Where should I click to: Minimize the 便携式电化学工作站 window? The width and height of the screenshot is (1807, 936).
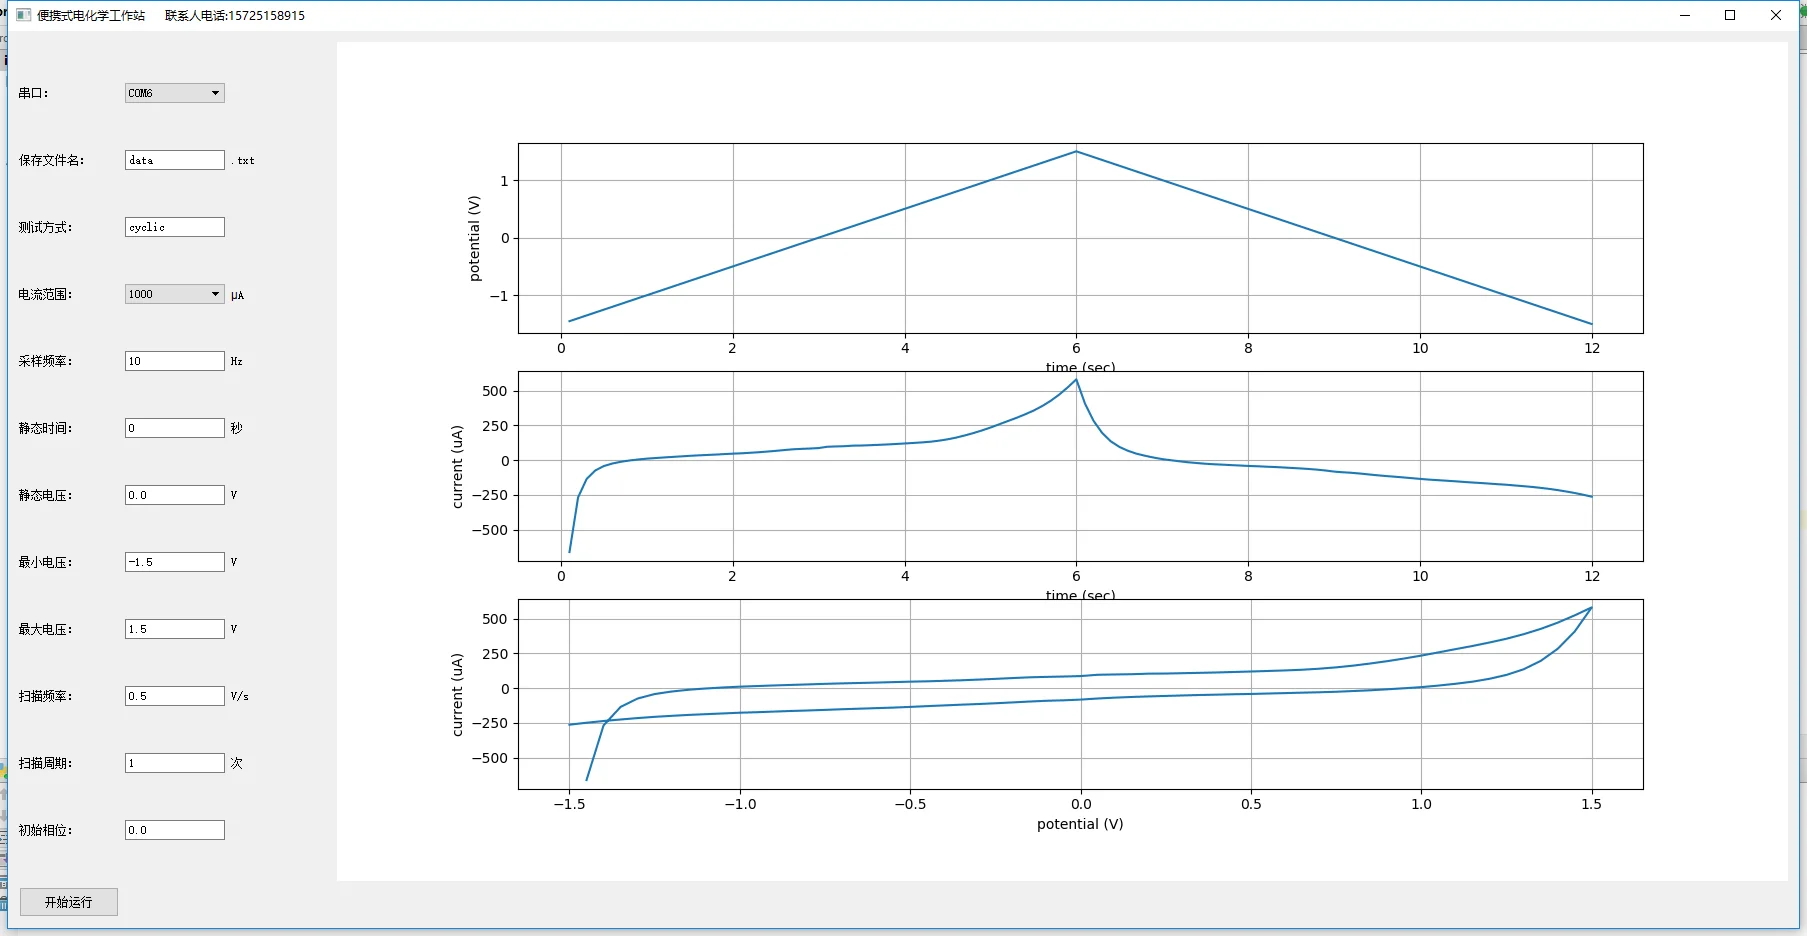click(x=1685, y=15)
